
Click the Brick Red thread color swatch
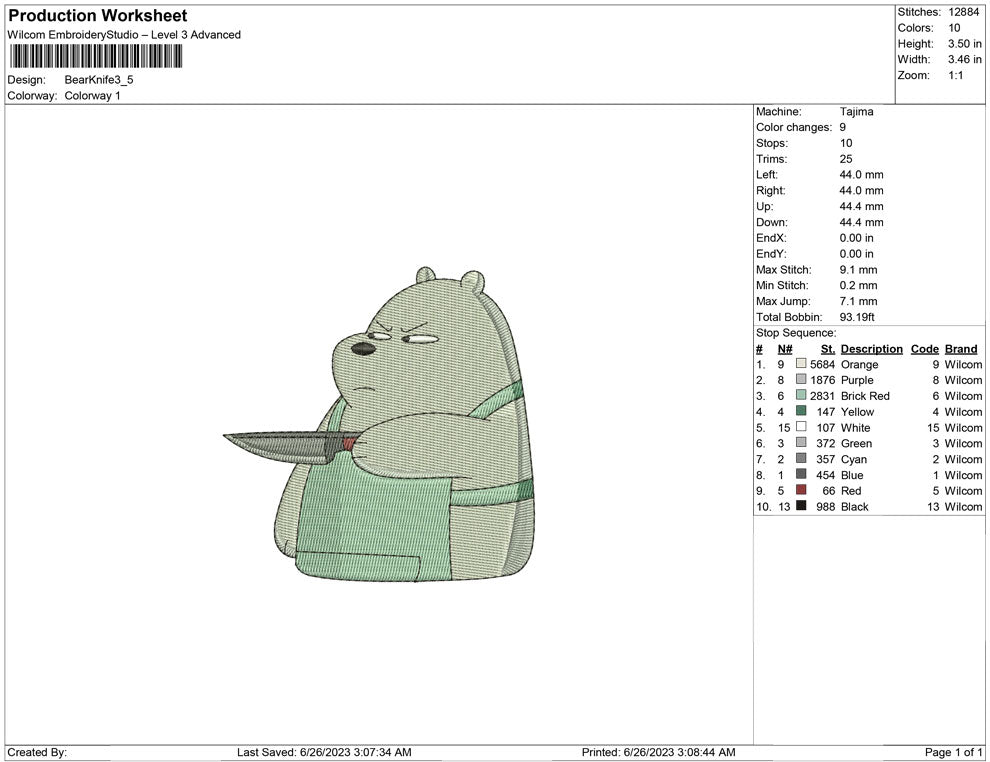click(x=801, y=395)
